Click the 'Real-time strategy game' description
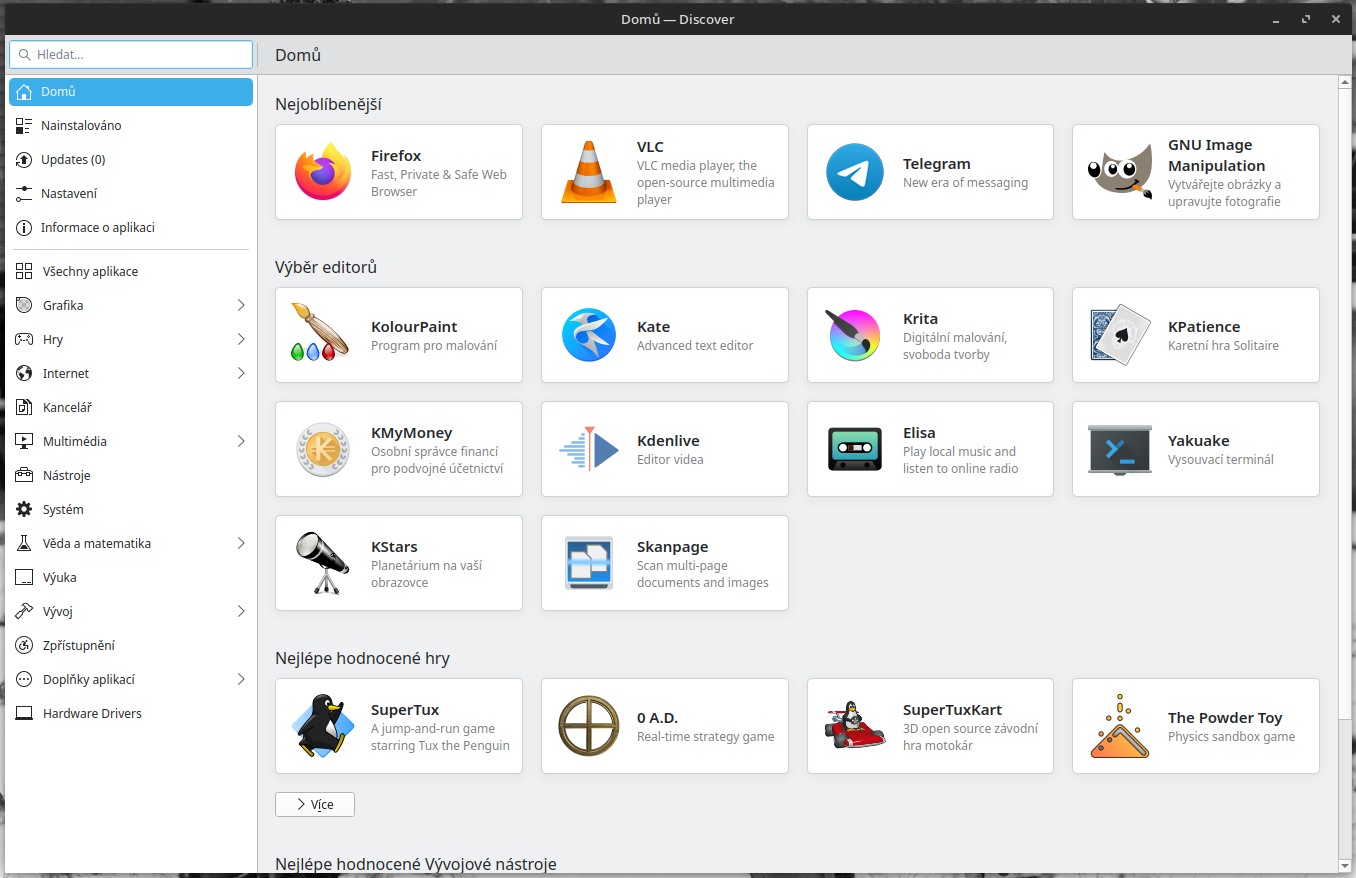 pos(706,737)
